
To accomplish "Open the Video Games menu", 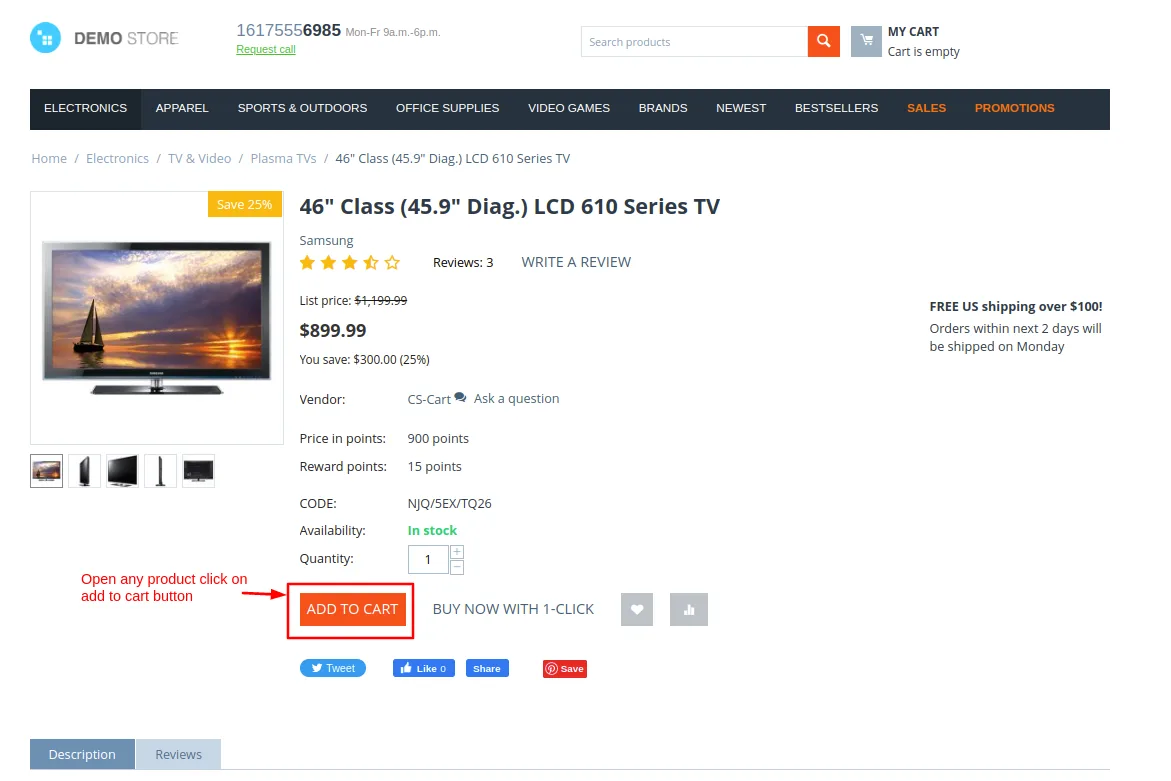I will click(x=568, y=108).
